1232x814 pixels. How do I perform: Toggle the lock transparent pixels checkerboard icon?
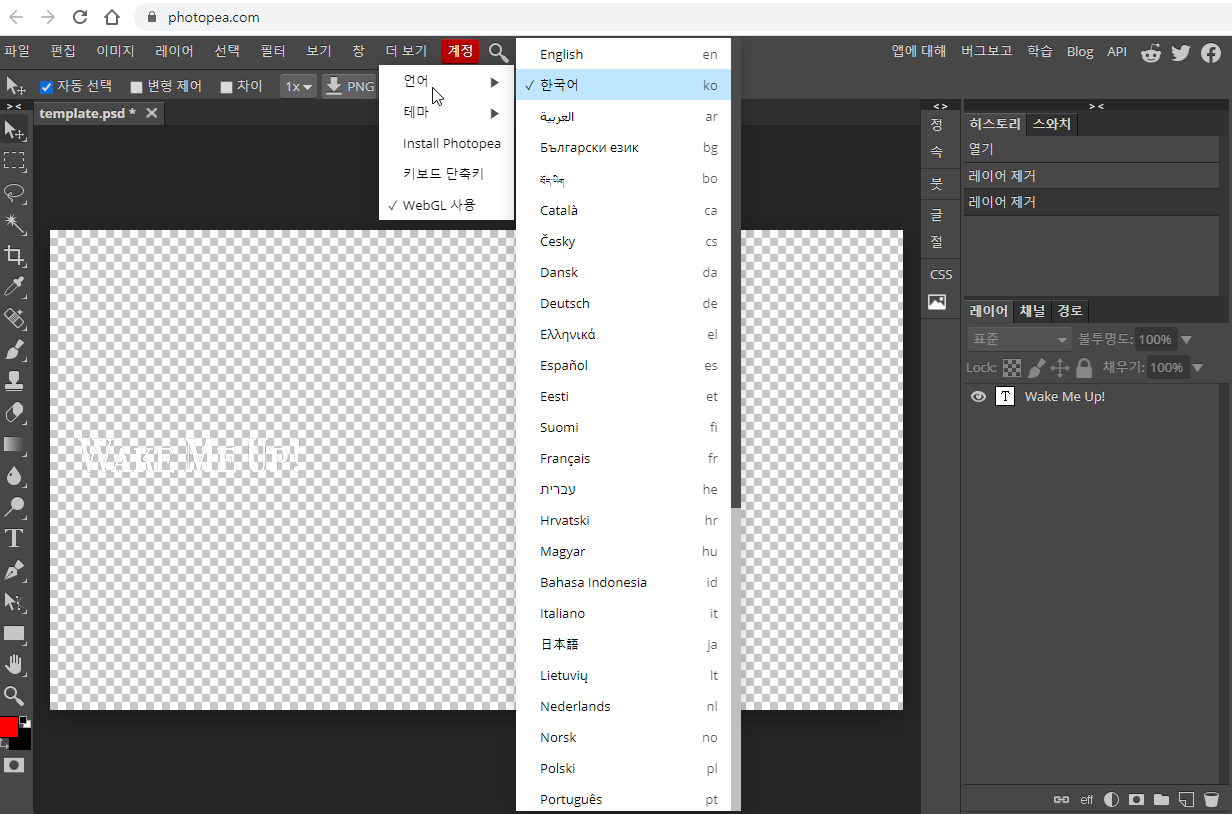1012,368
